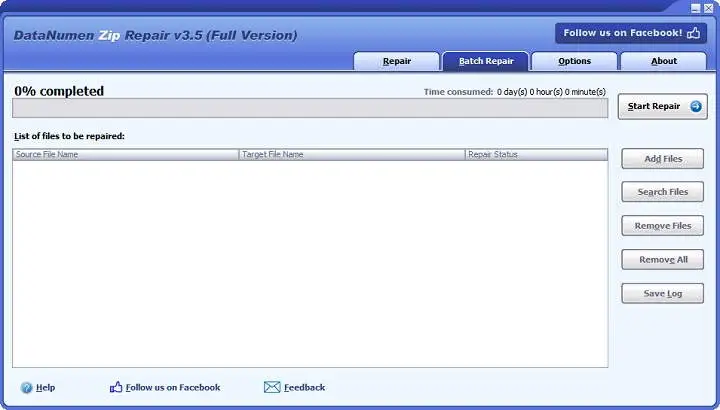Click the Remove Files button
Image resolution: width=720 pixels, height=410 pixels.
point(663,225)
